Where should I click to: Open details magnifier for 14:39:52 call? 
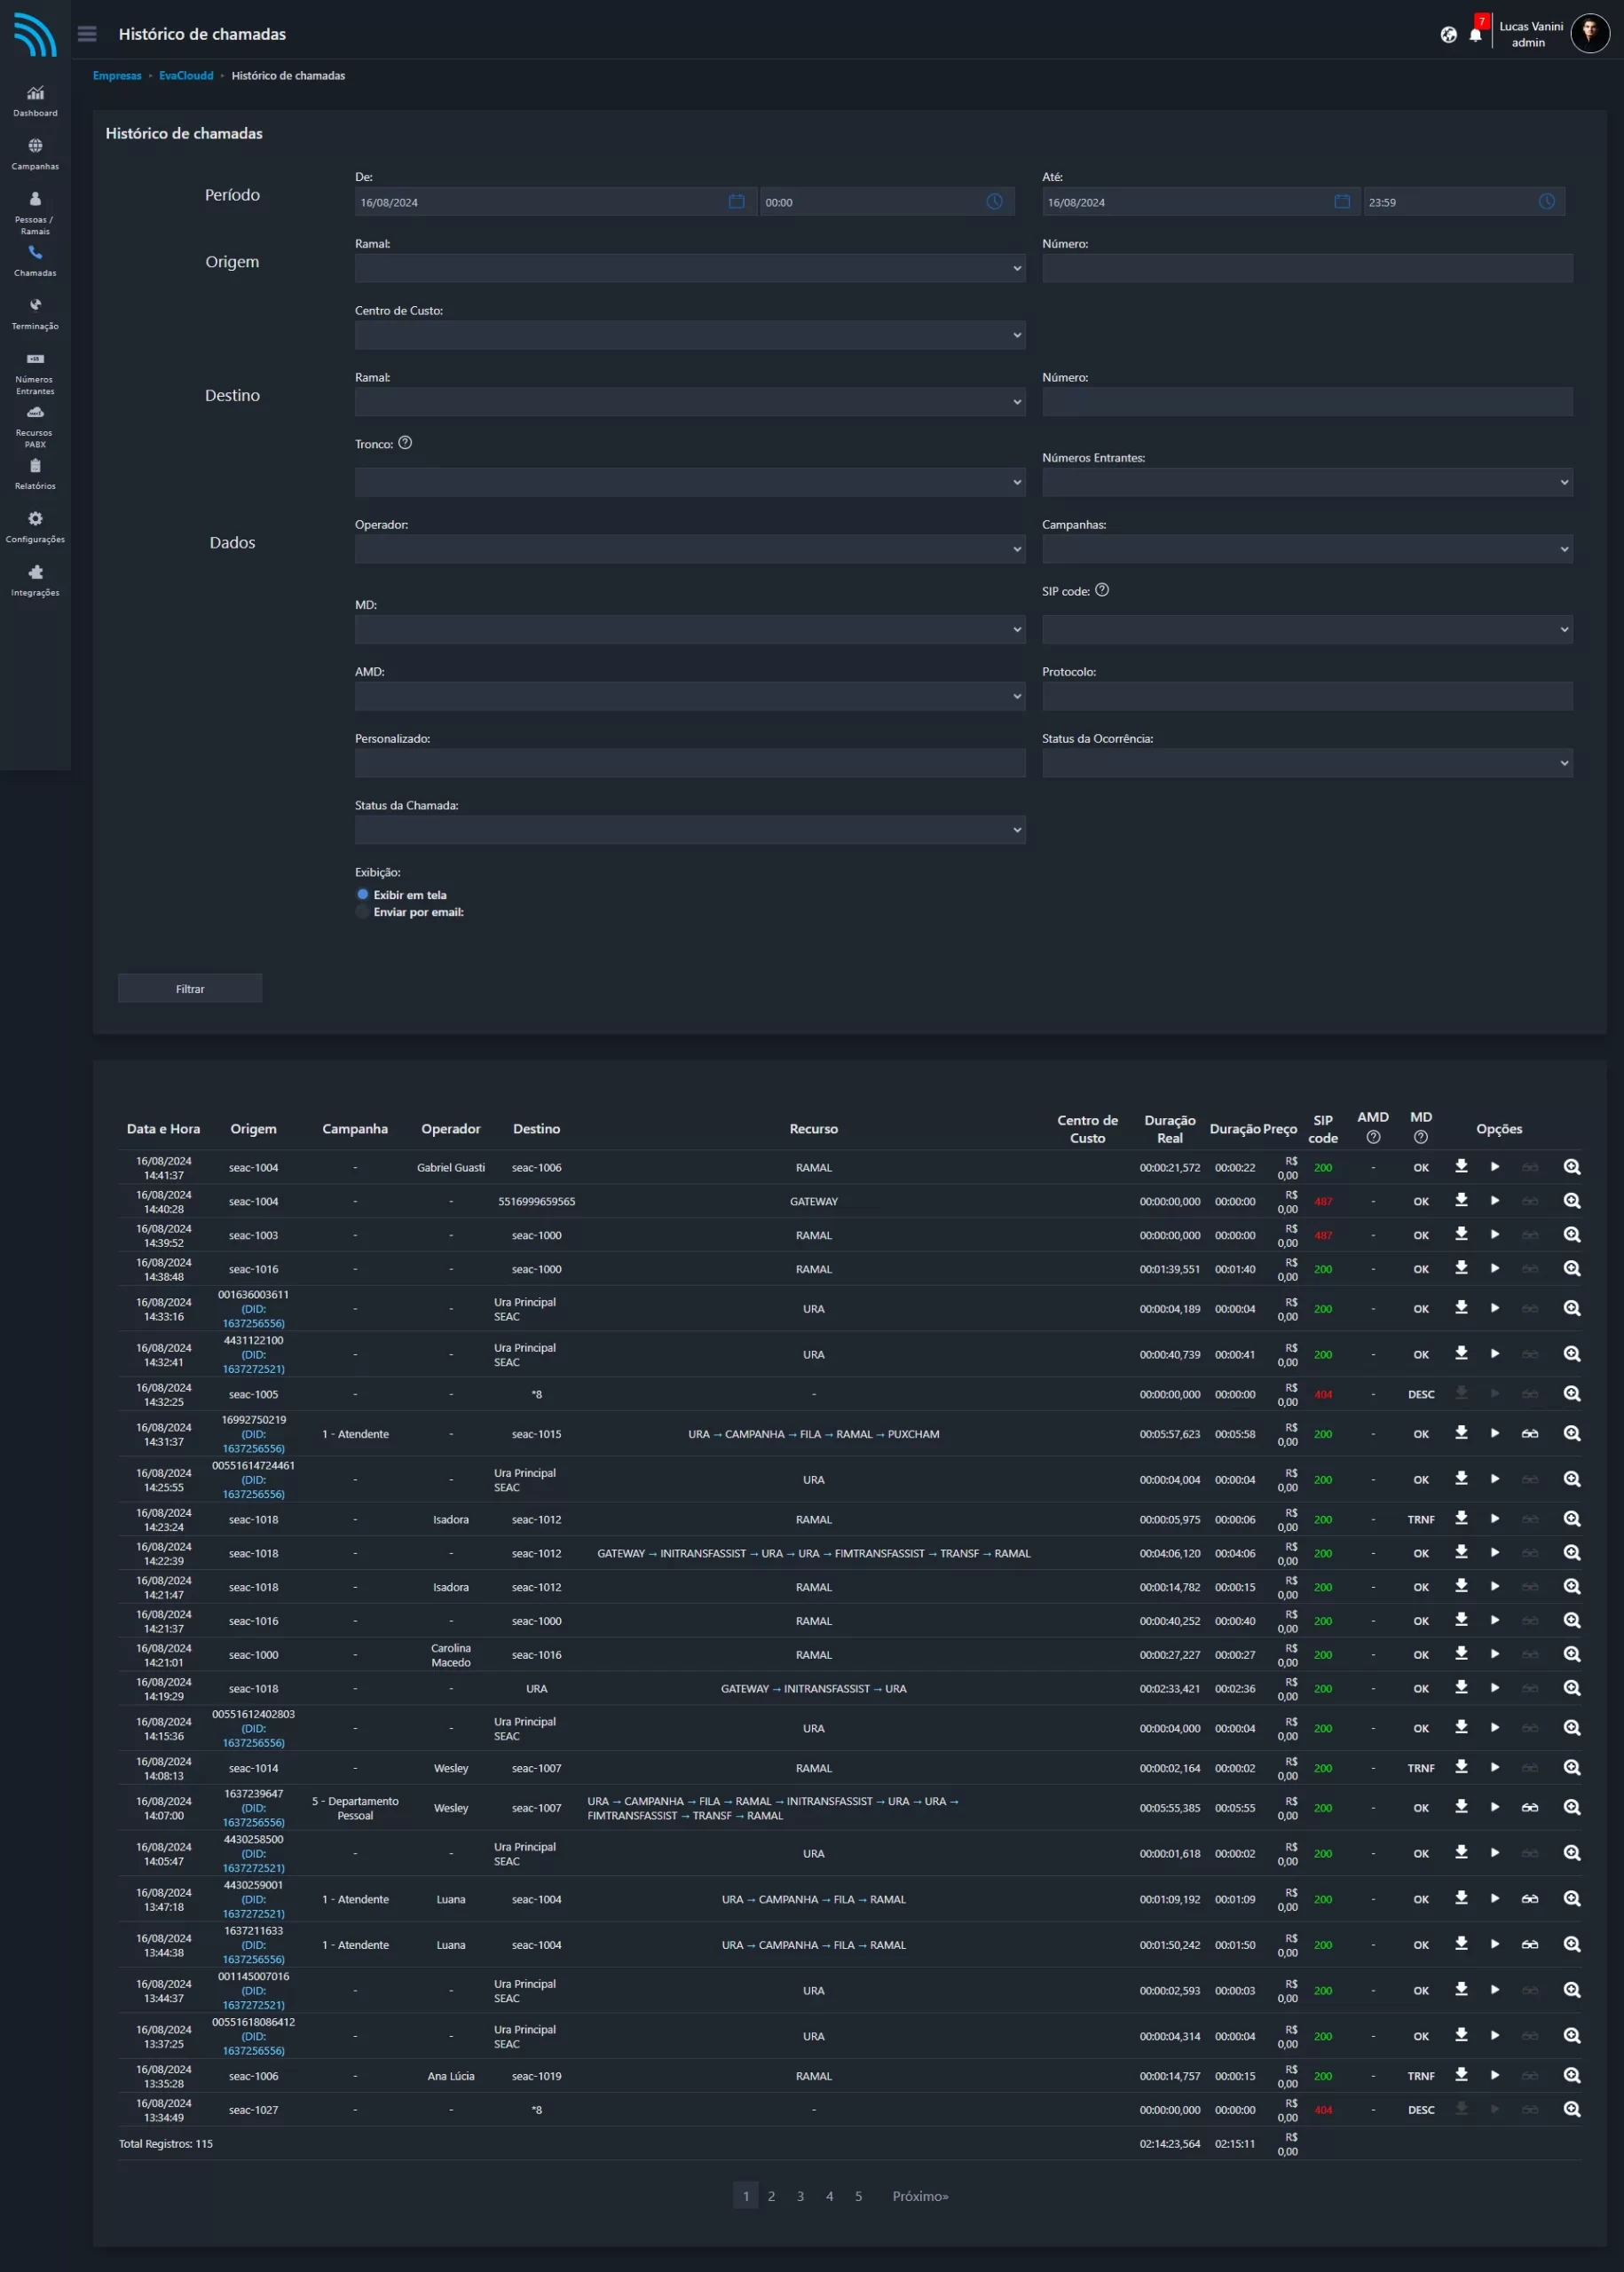(x=1571, y=1234)
